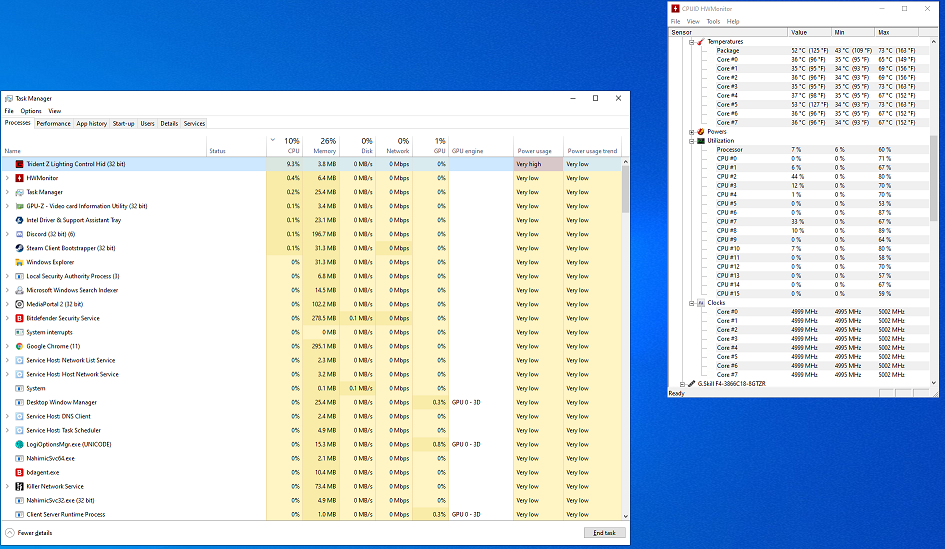Select the Client Server Runtime Process row
The width and height of the screenshot is (945, 549).
[311, 515]
